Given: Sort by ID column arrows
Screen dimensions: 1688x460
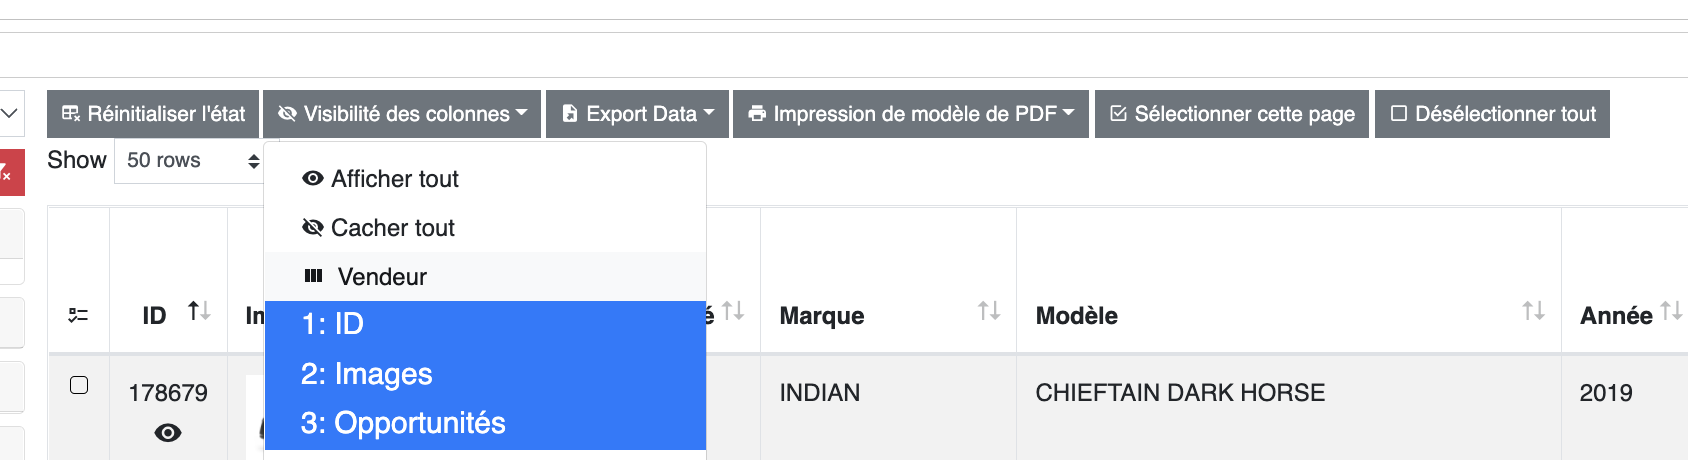Looking at the screenshot, I should (x=199, y=311).
